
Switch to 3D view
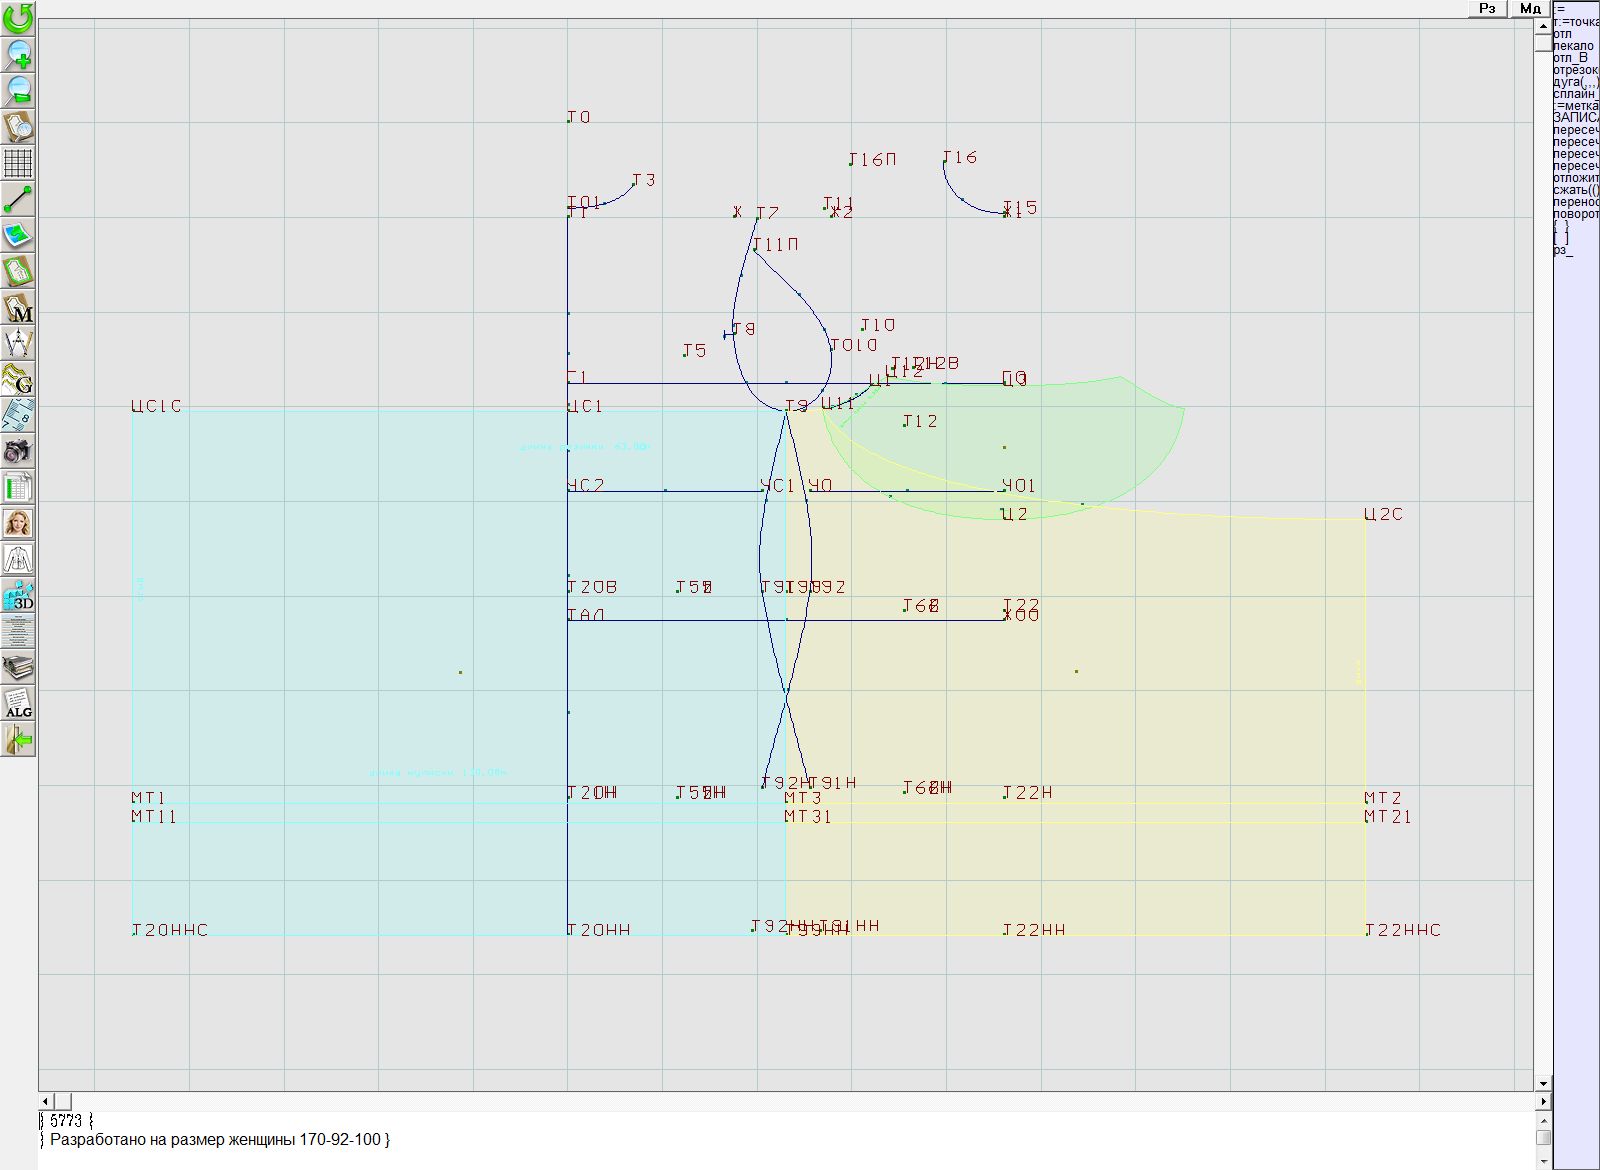click(x=18, y=595)
